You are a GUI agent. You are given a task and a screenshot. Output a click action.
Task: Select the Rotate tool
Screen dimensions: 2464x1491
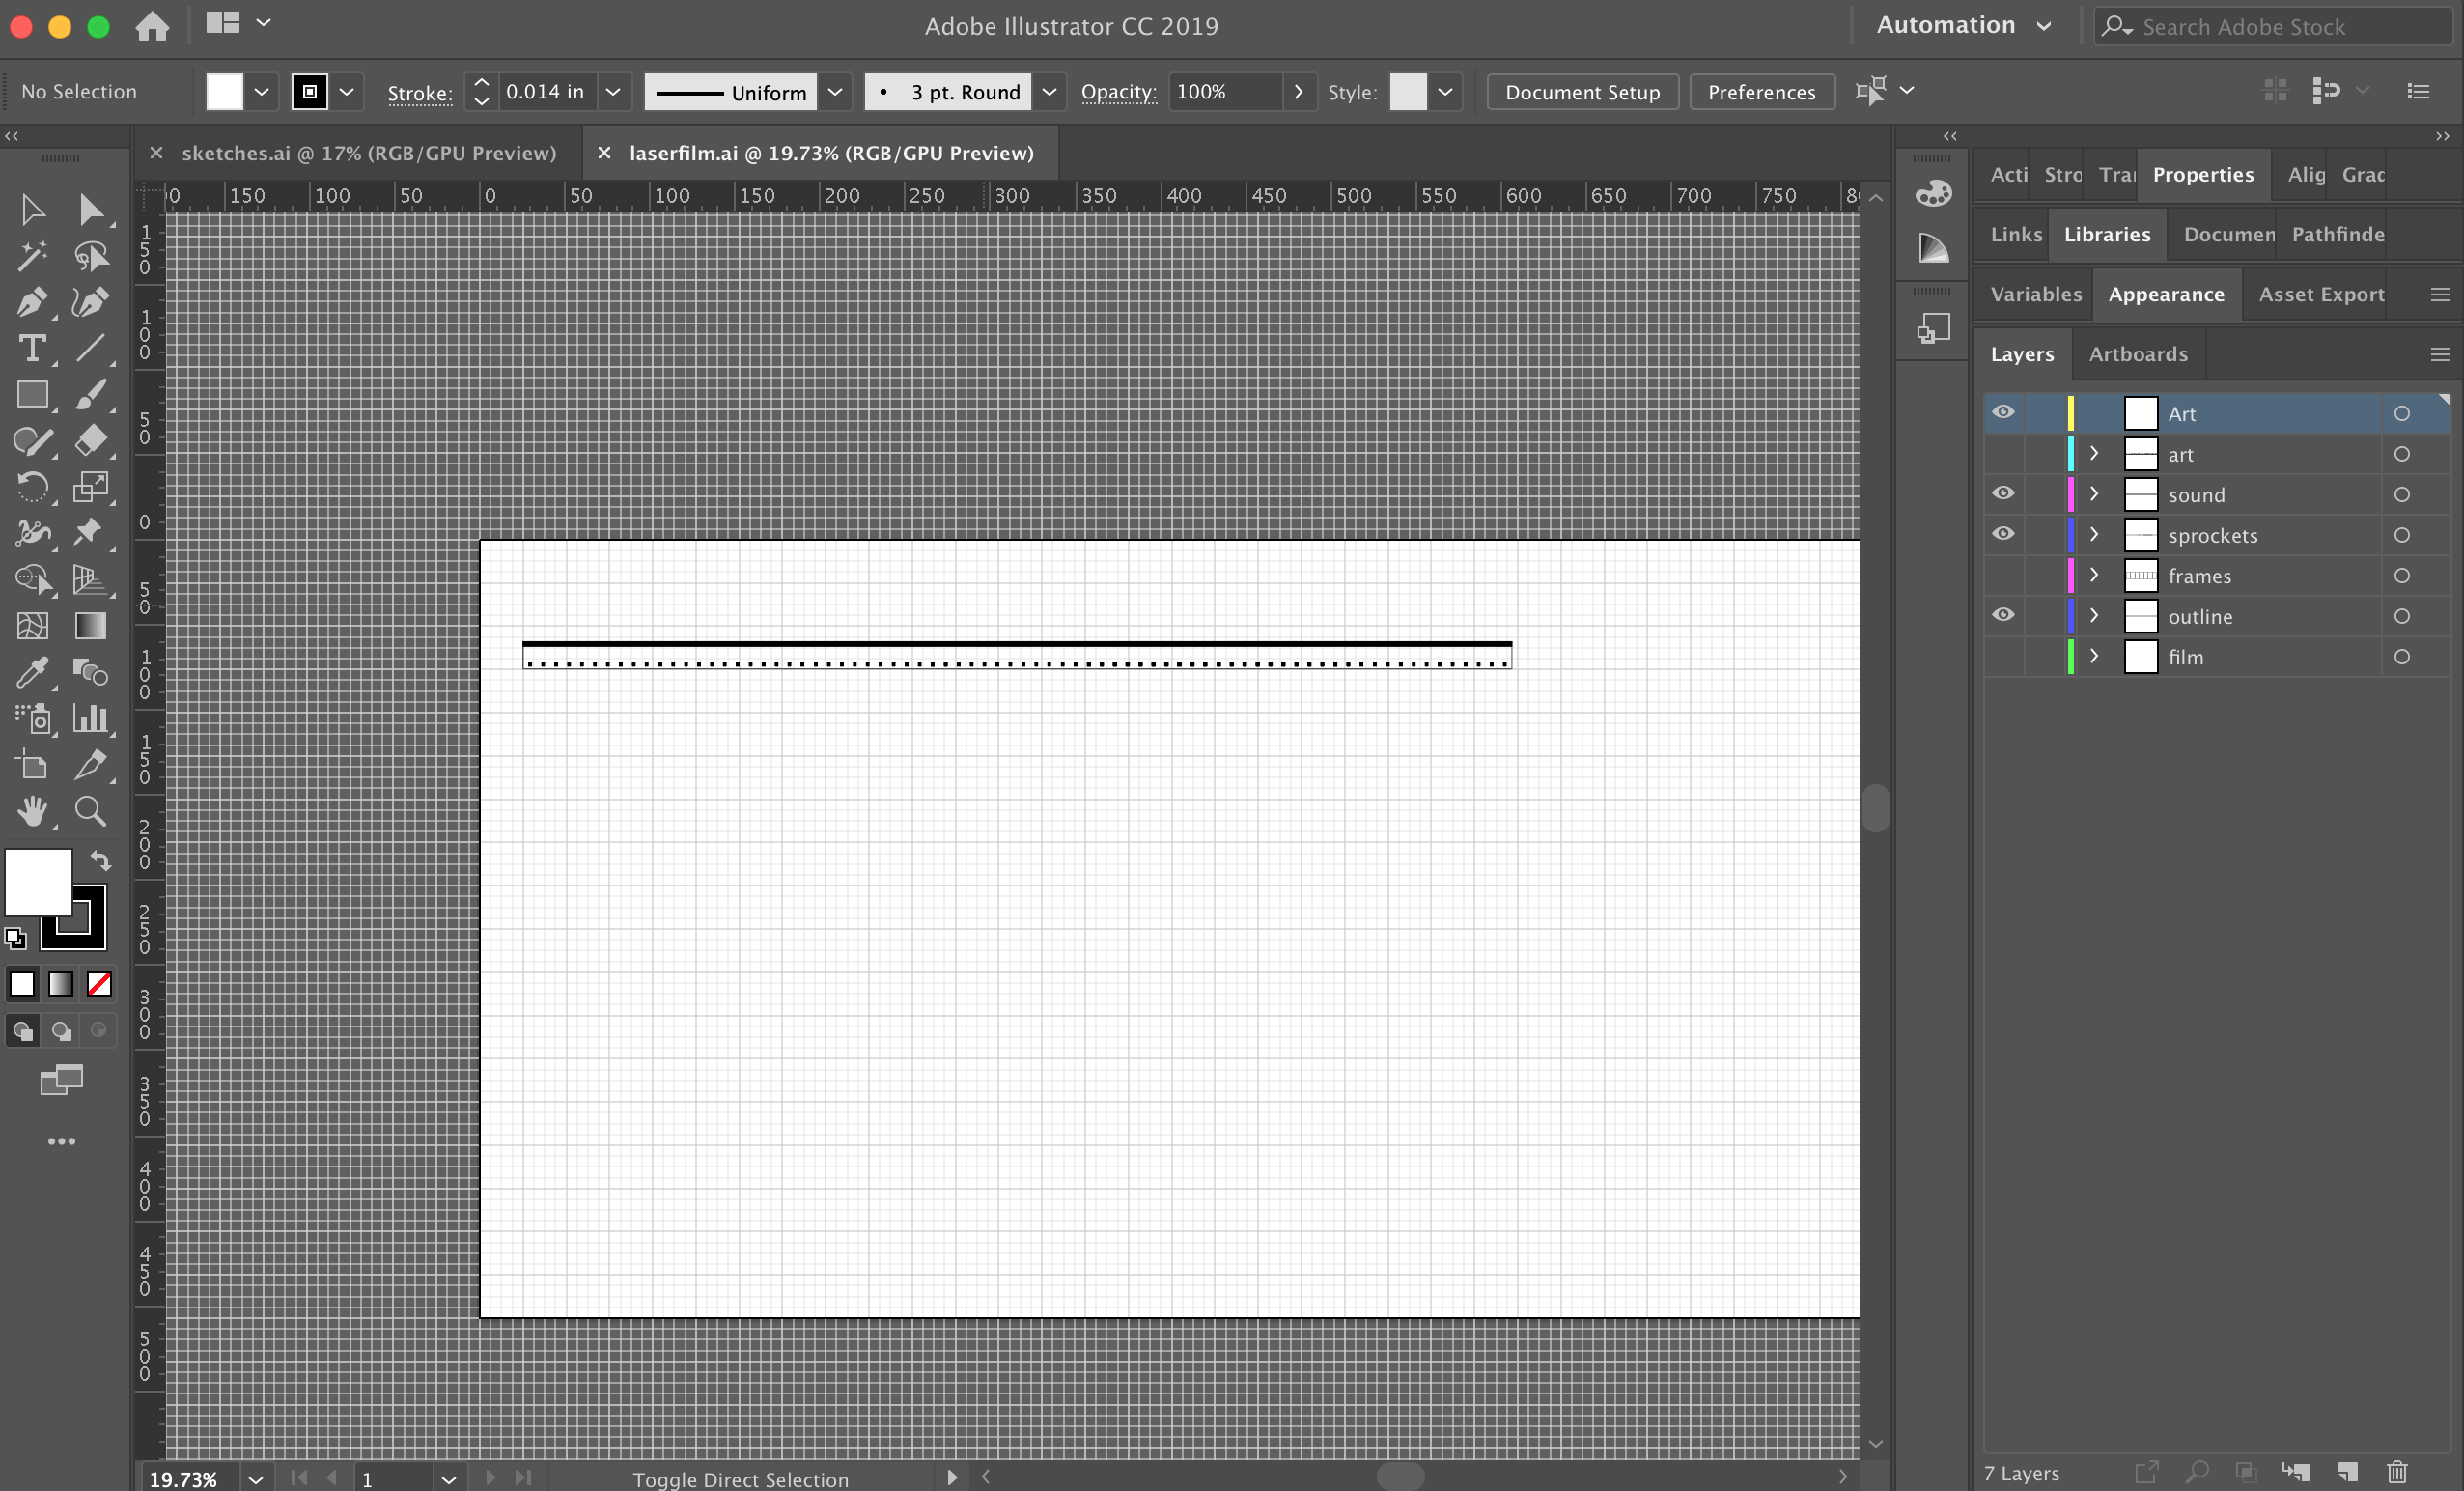click(32, 487)
